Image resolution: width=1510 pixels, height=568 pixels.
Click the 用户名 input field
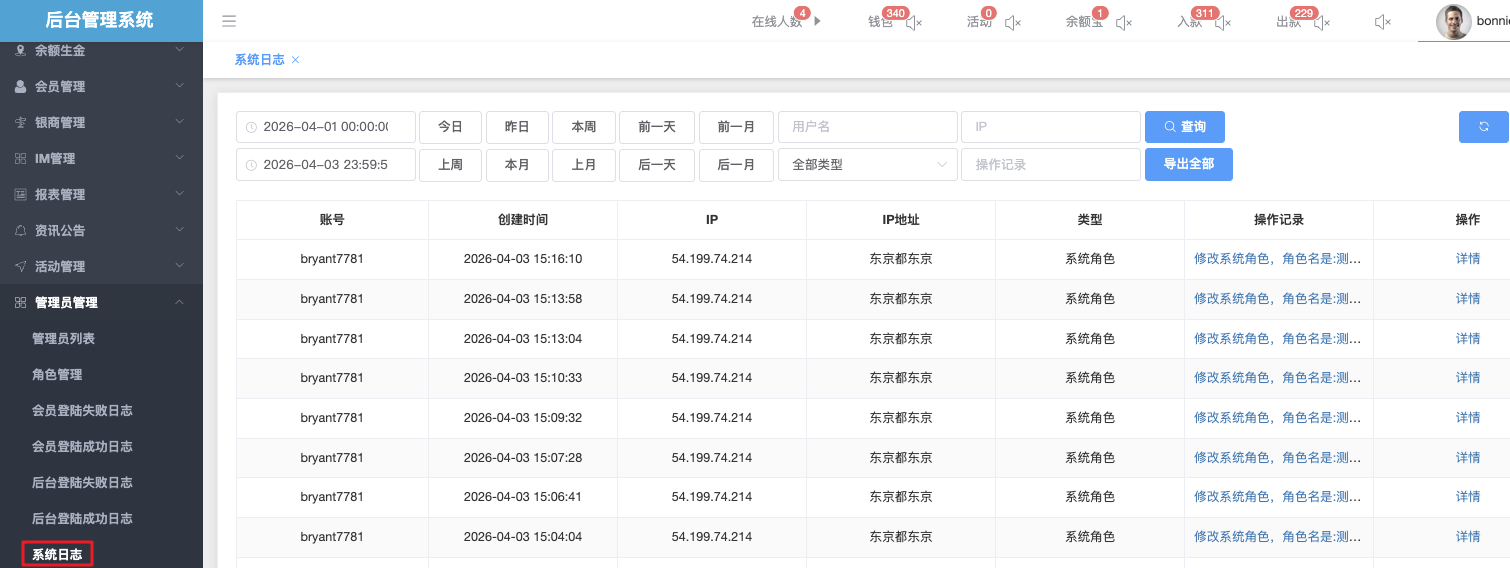867,127
